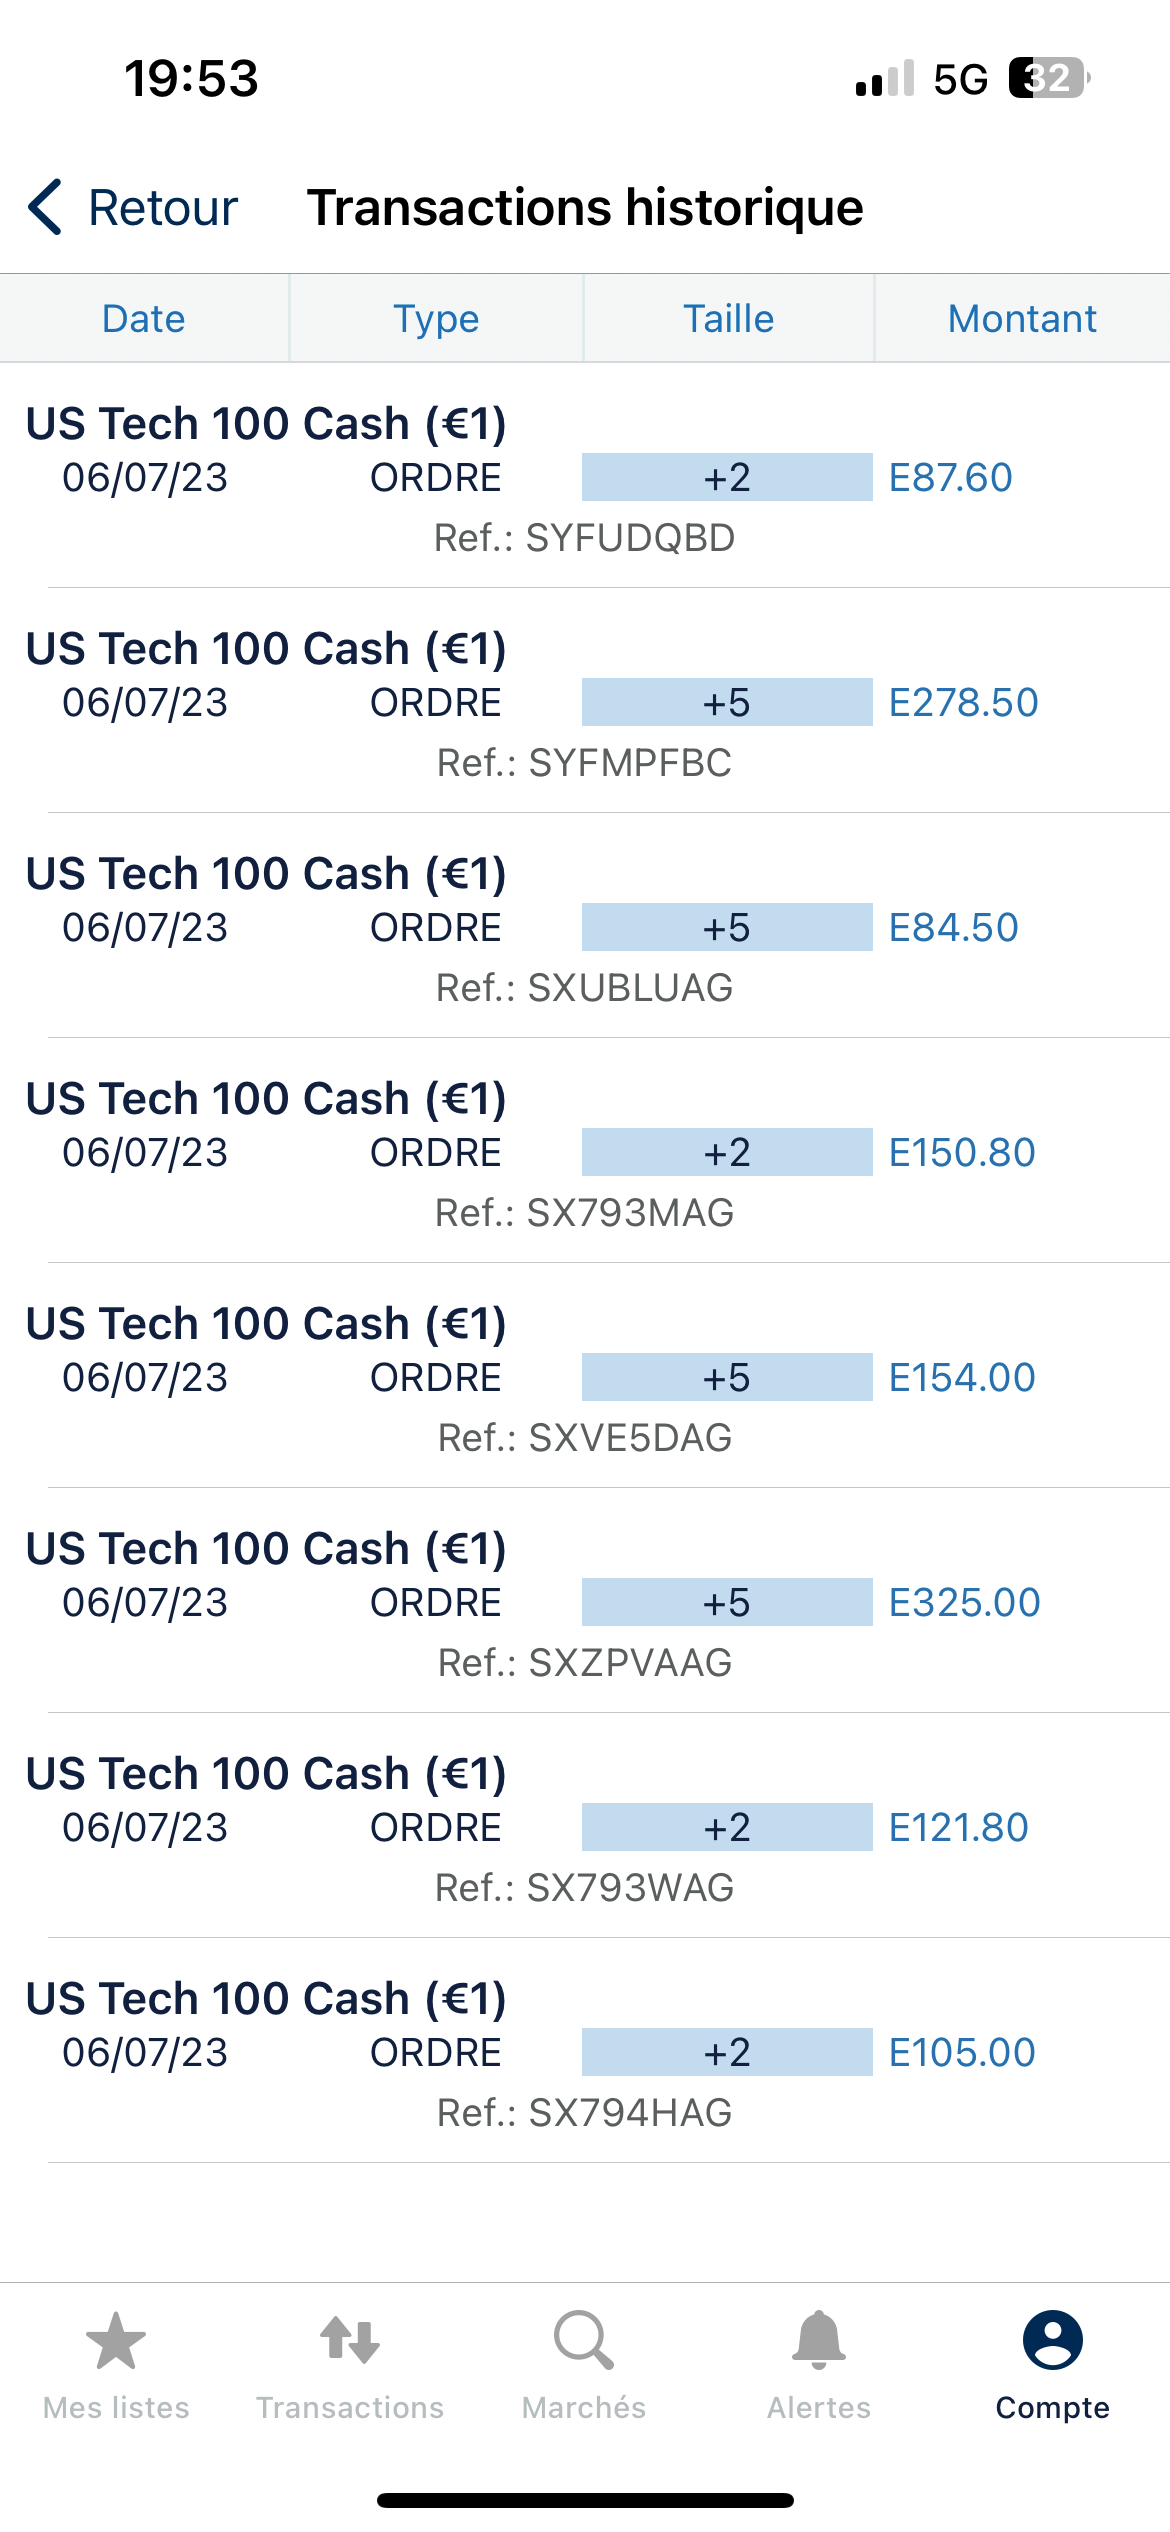This screenshot has width=1170, height=2532.
Task: Sort by Date column header
Action: [x=144, y=319]
